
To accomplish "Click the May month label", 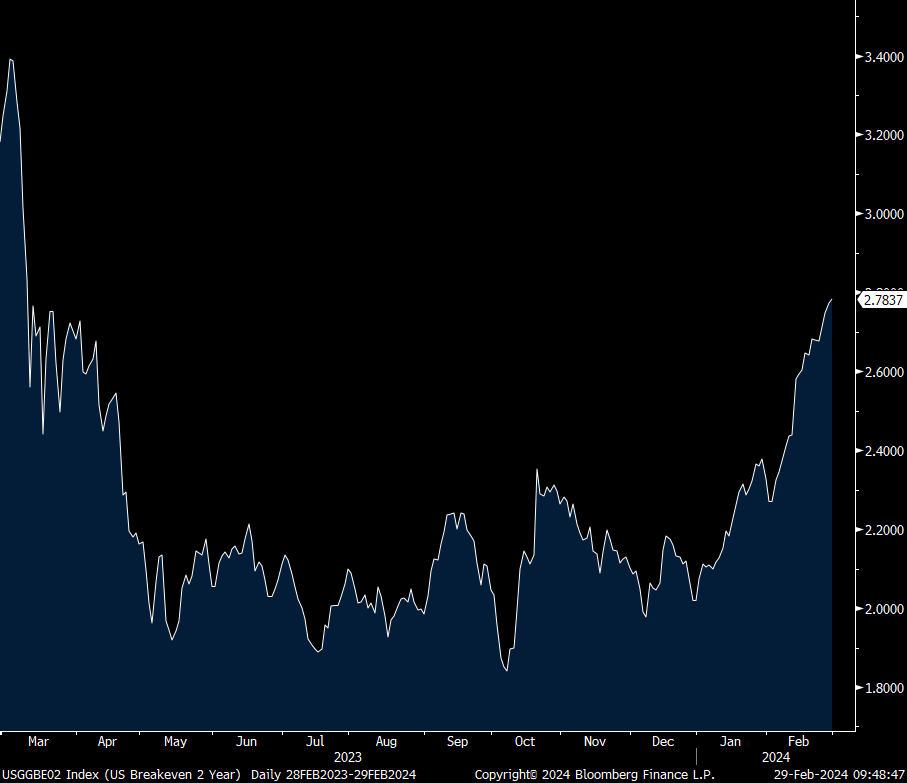I will coord(175,741).
